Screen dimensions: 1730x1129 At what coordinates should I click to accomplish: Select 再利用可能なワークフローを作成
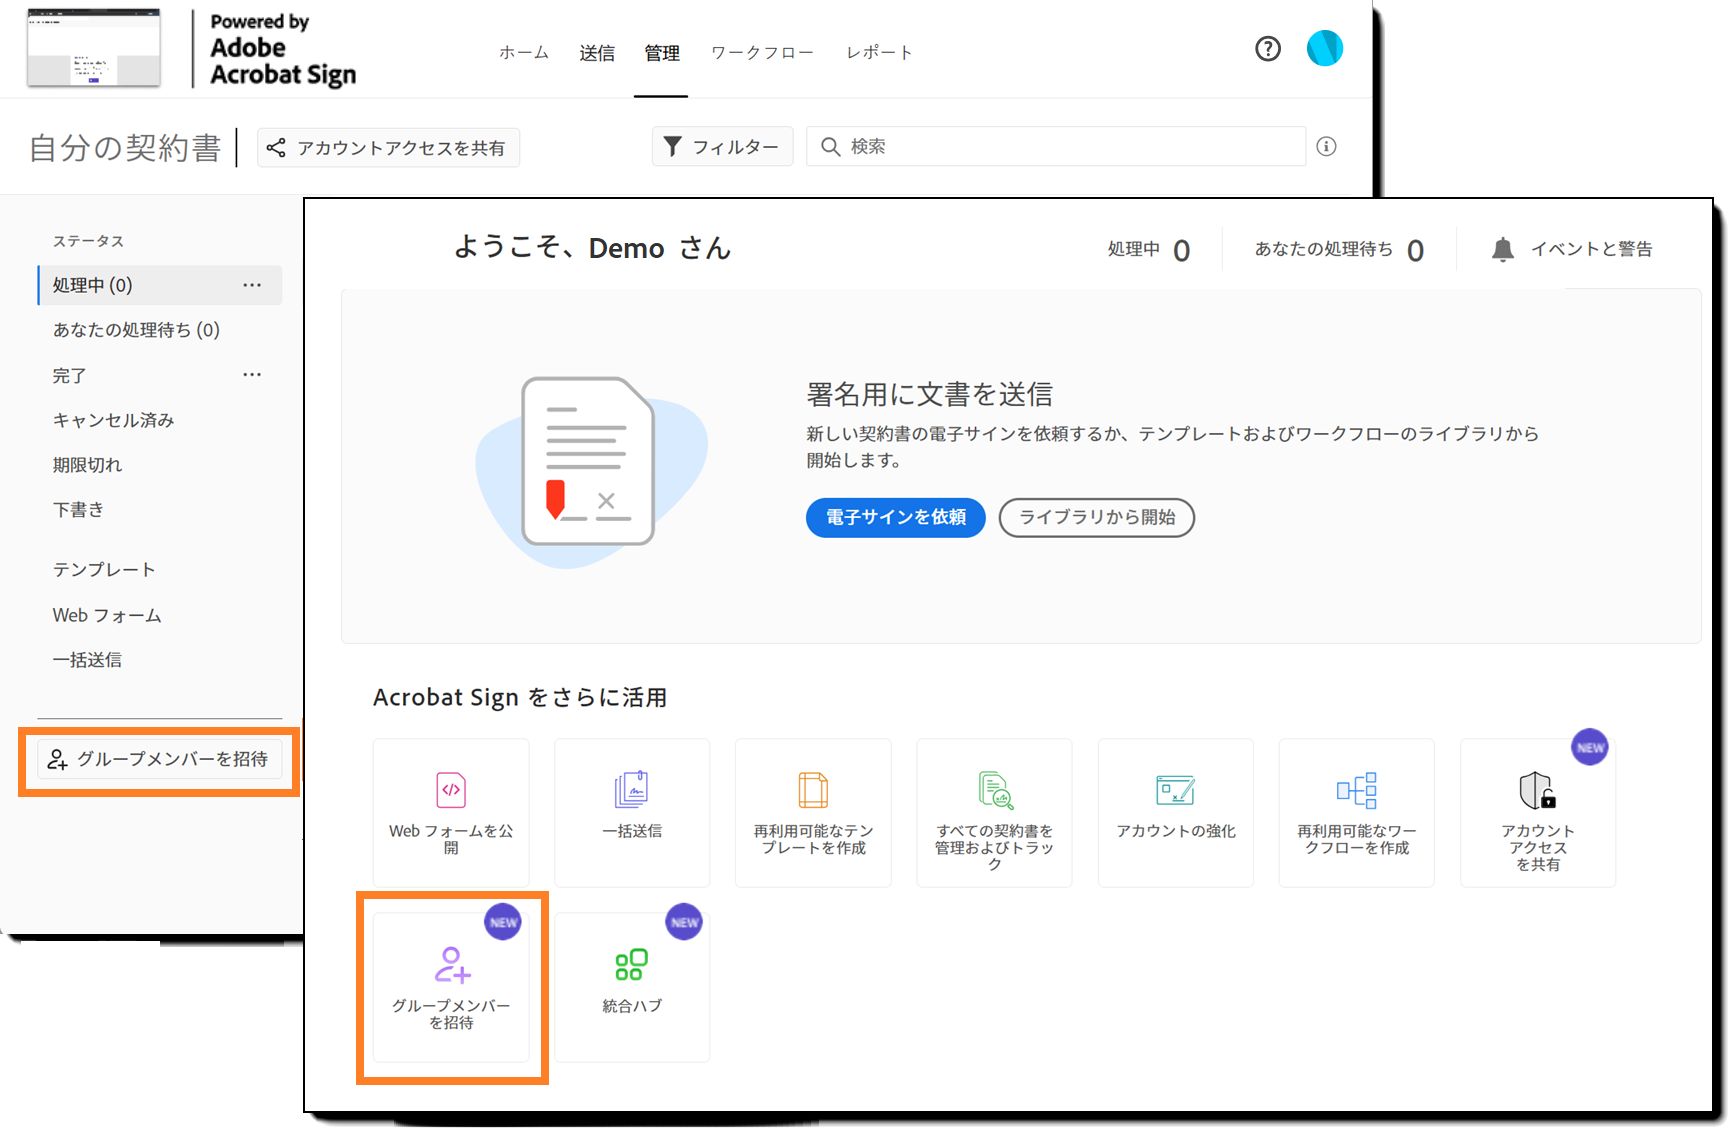click(1356, 812)
